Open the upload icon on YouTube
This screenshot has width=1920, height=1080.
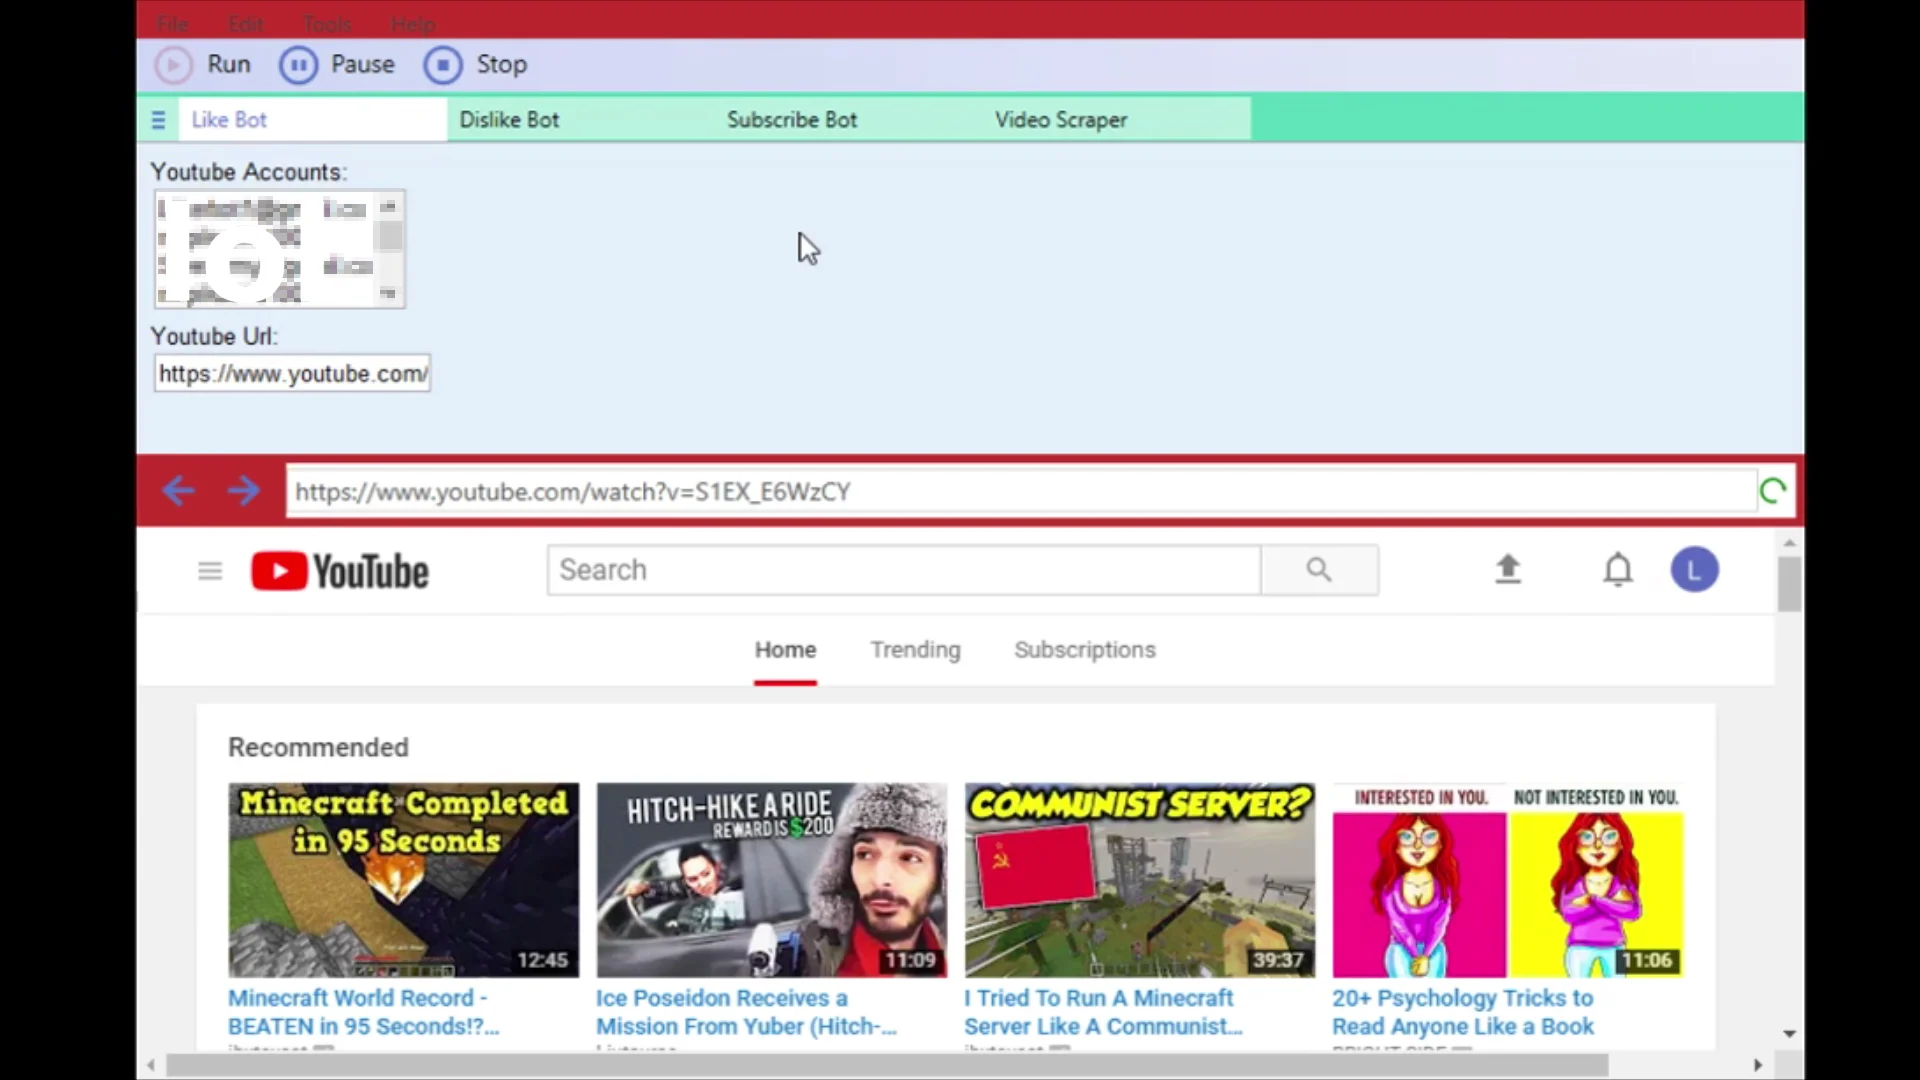click(x=1508, y=569)
